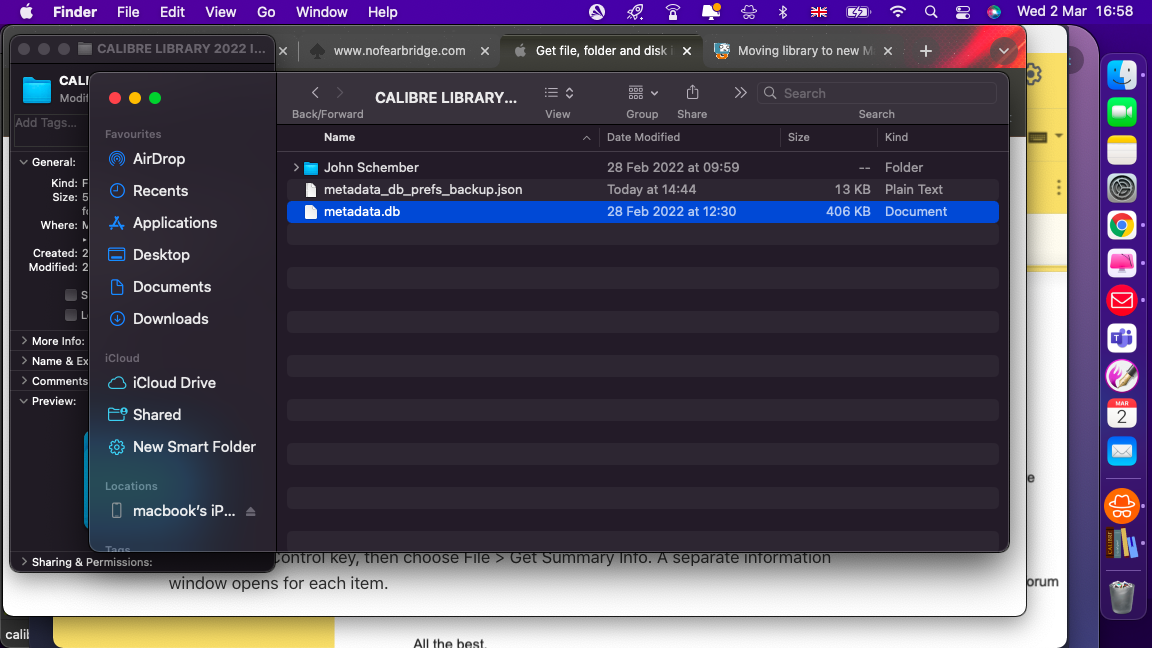Image resolution: width=1152 pixels, height=648 pixels.
Task: Close the www.nofearbridge.com tab
Action: coord(485,51)
